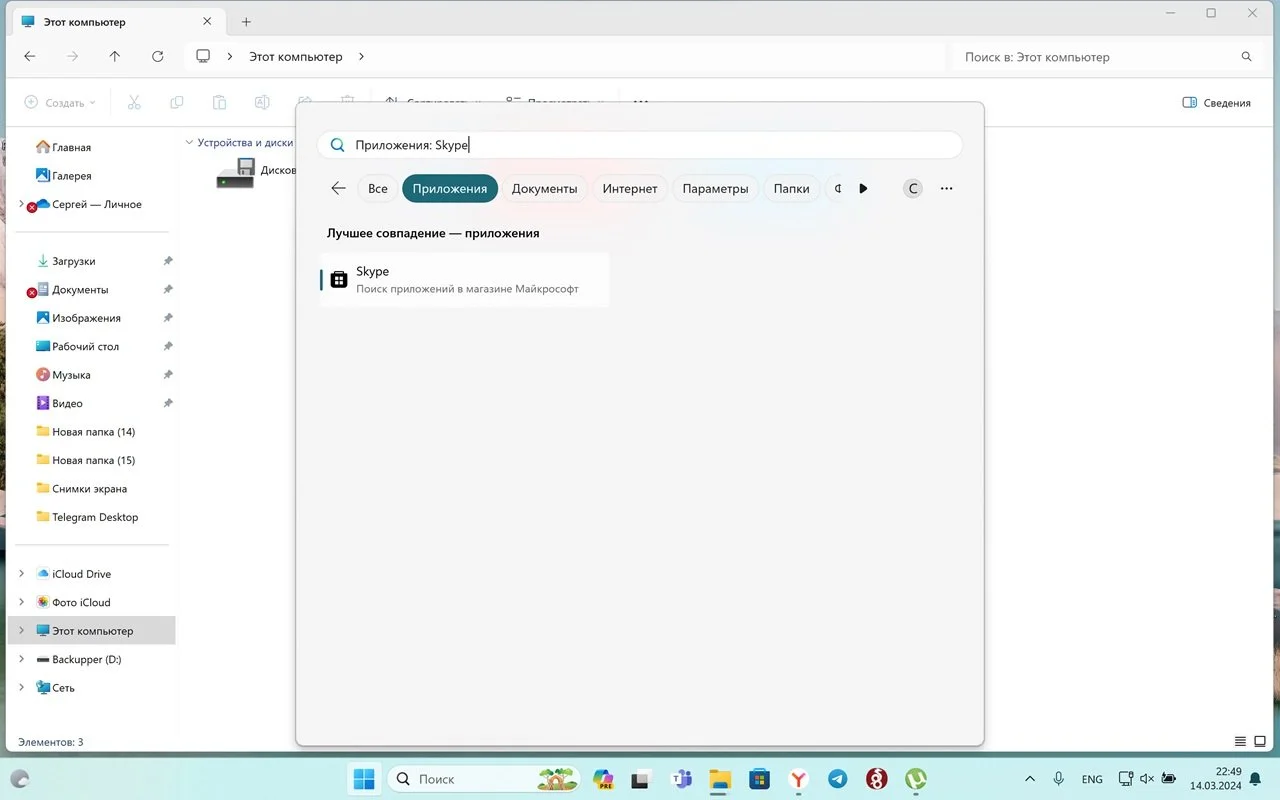Select the 'Все' search filter
The width and height of the screenshot is (1280, 800).
(377, 188)
